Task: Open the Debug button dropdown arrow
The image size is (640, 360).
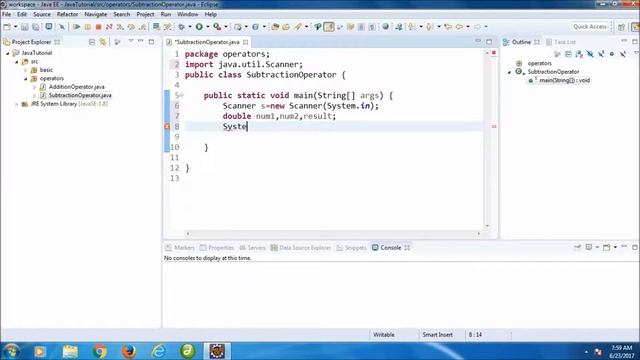Action: pyautogui.click(x=189, y=27)
